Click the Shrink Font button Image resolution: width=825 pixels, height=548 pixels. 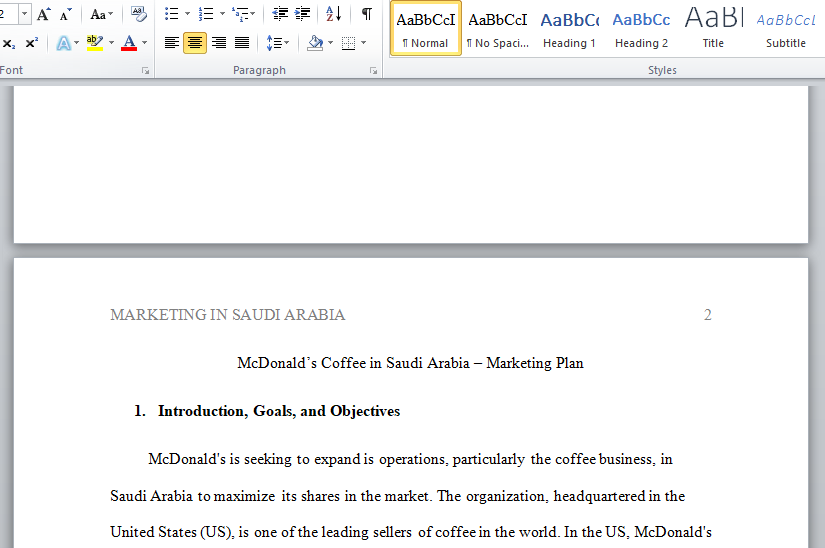click(65, 14)
